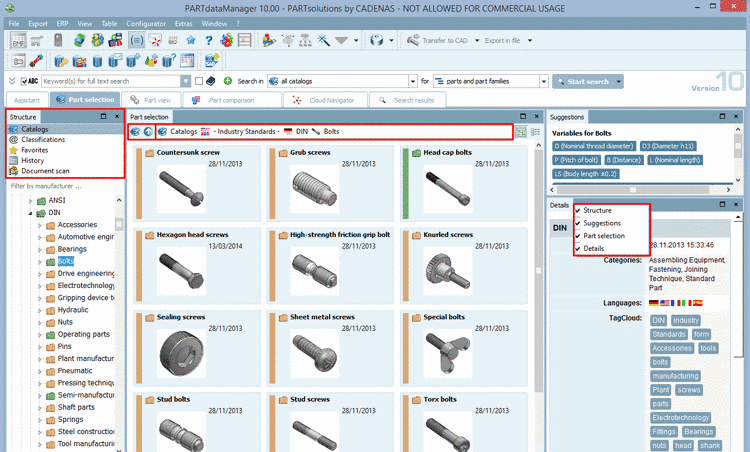The width and height of the screenshot is (750, 452).
Task: Click the blue book icon near search
Action: coord(210,81)
